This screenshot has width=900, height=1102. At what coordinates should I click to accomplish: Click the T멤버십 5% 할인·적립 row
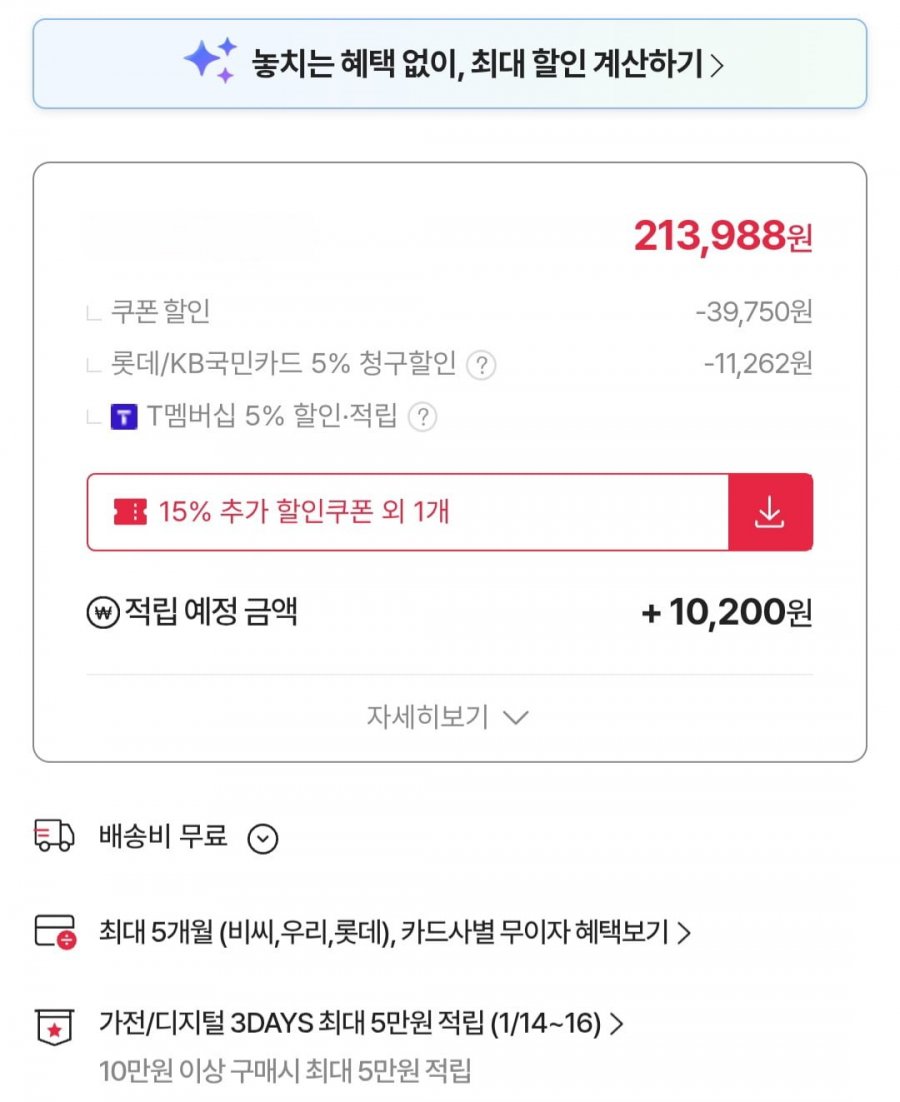pyautogui.click(x=272, y=417)
